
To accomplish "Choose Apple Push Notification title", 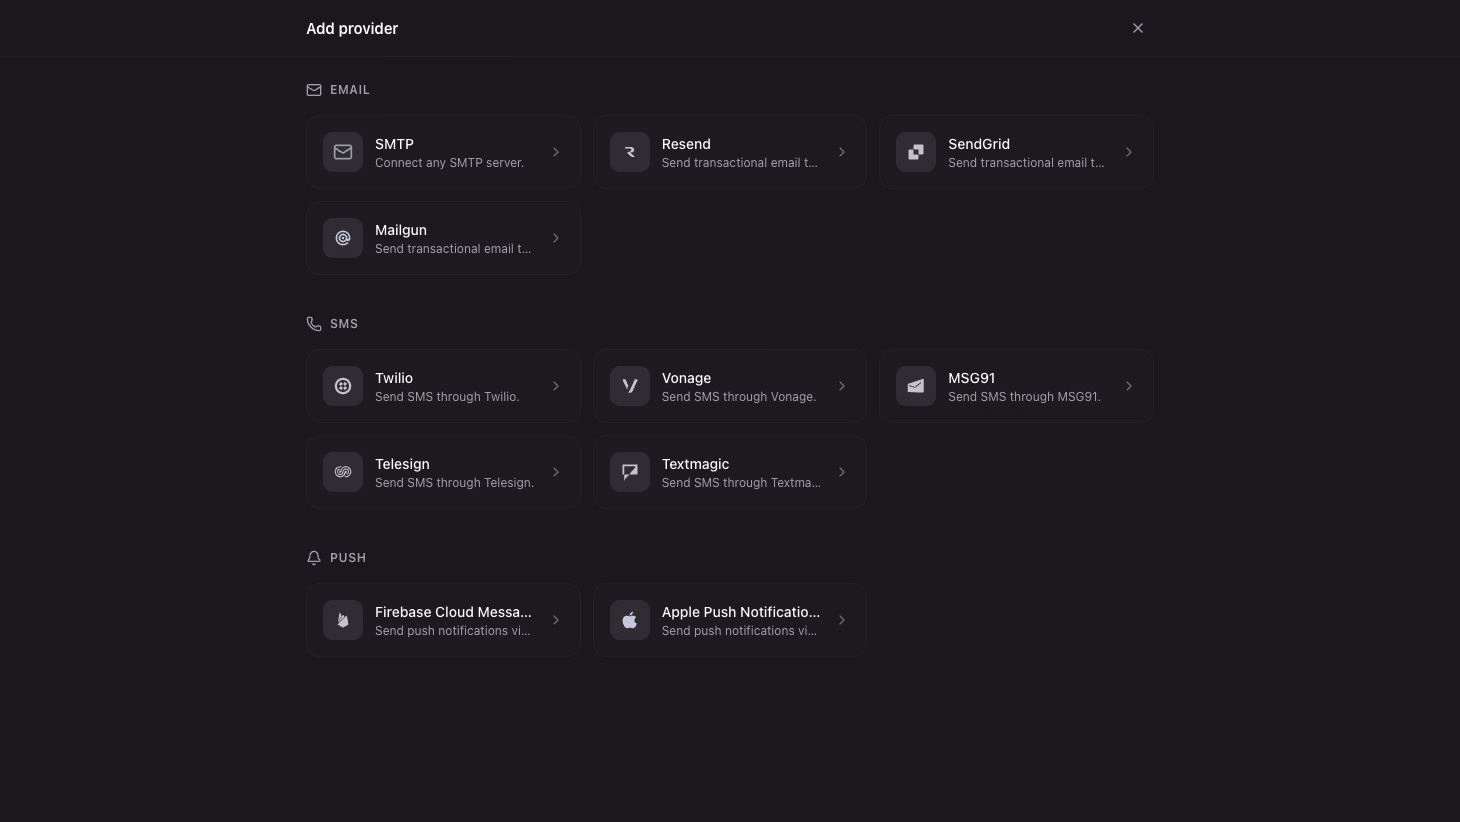I will click(741, 612).
